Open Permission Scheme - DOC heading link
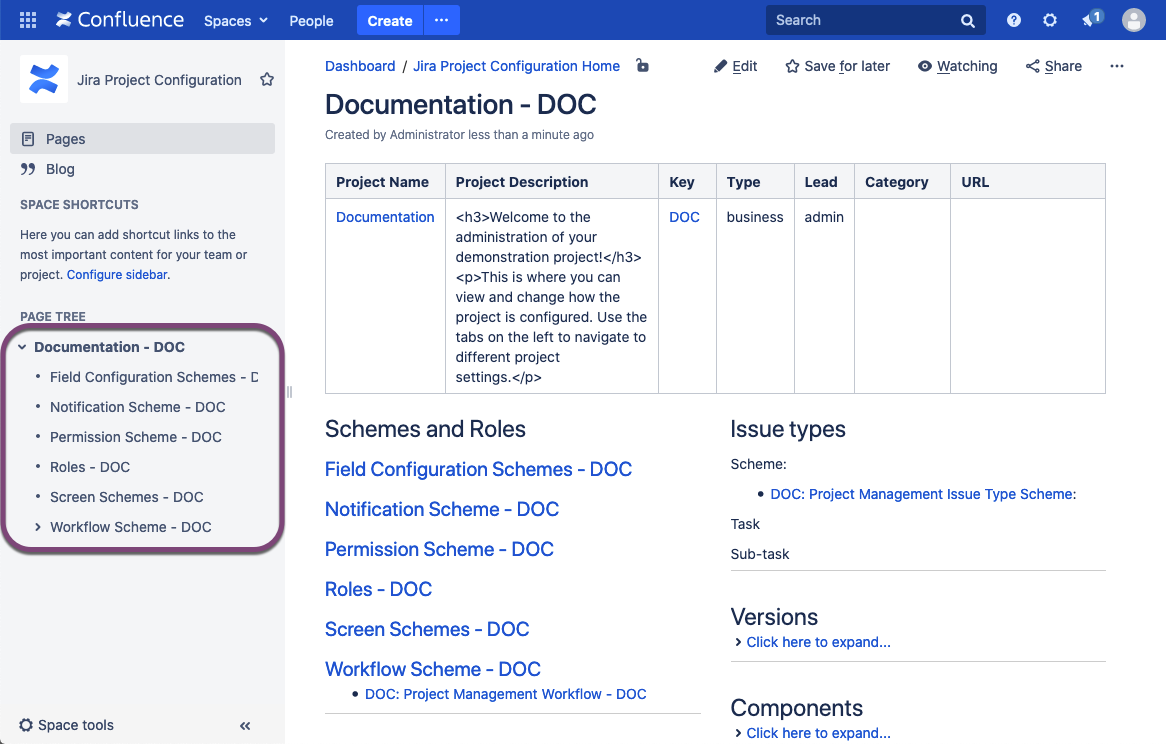Viewport: 1166px width, 744px height. click(439, 549)
